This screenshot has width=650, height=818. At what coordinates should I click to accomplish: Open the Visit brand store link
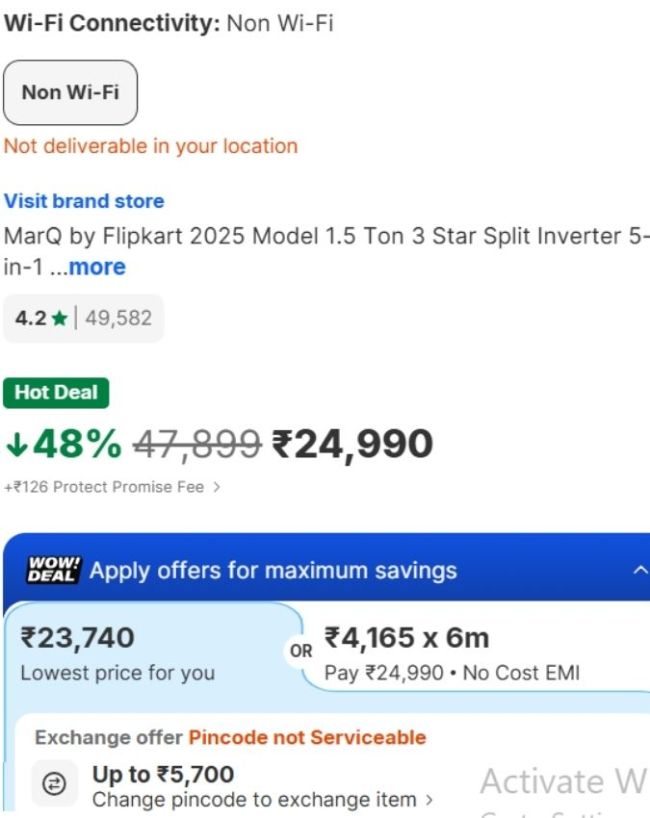click(84, 201)
